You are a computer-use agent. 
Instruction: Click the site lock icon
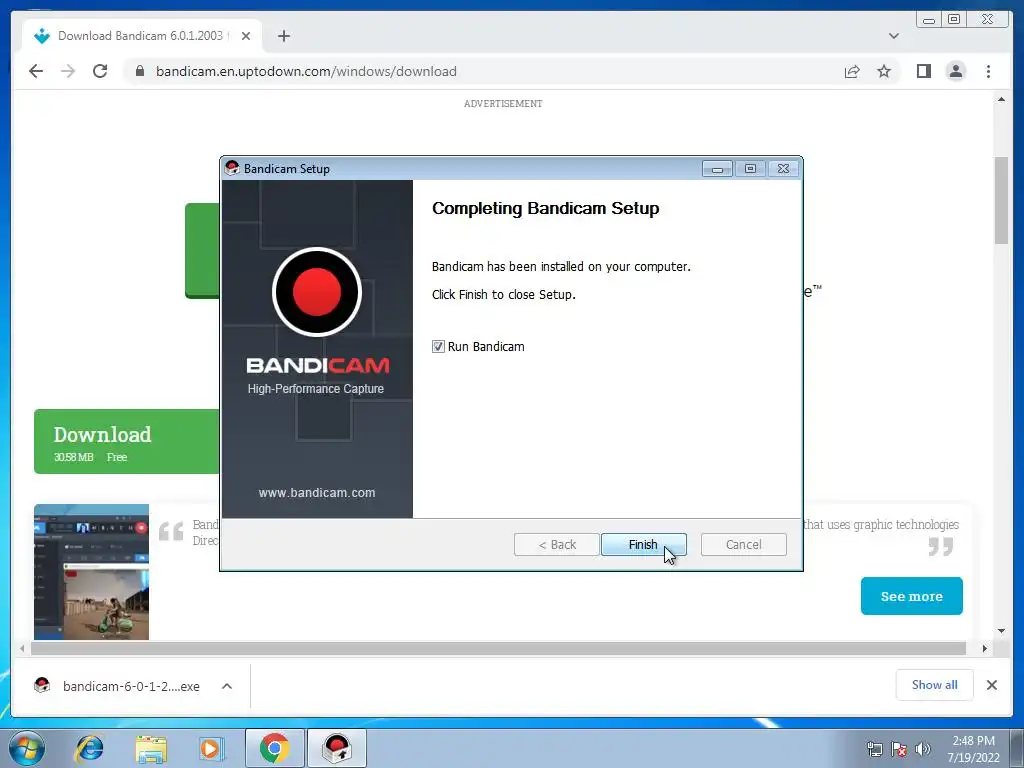(x=140, y=71)
